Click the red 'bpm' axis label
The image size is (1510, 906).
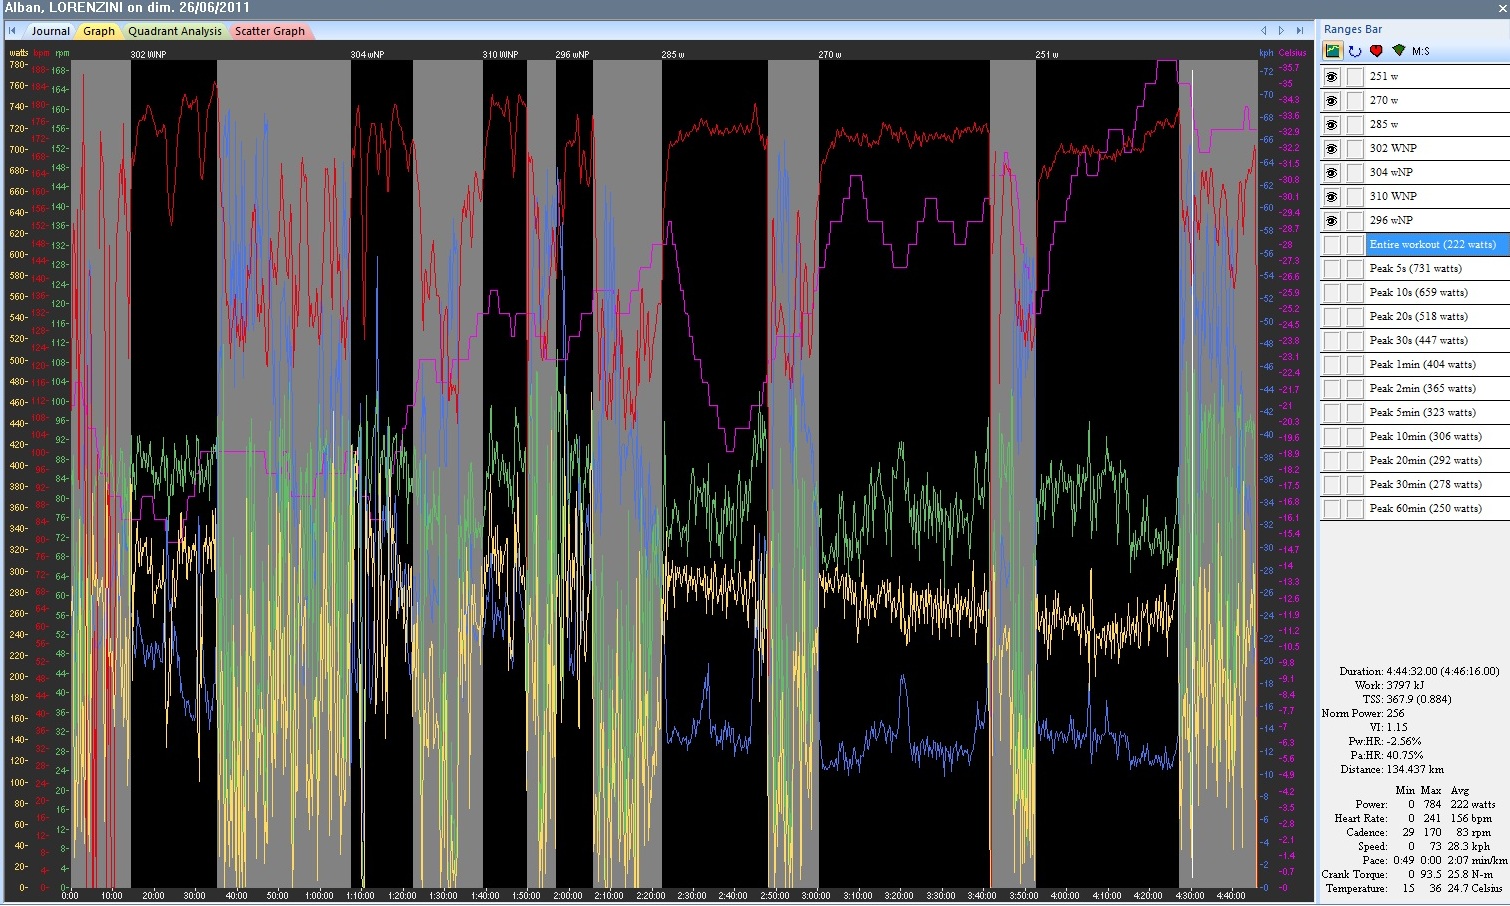coord(41,53)
